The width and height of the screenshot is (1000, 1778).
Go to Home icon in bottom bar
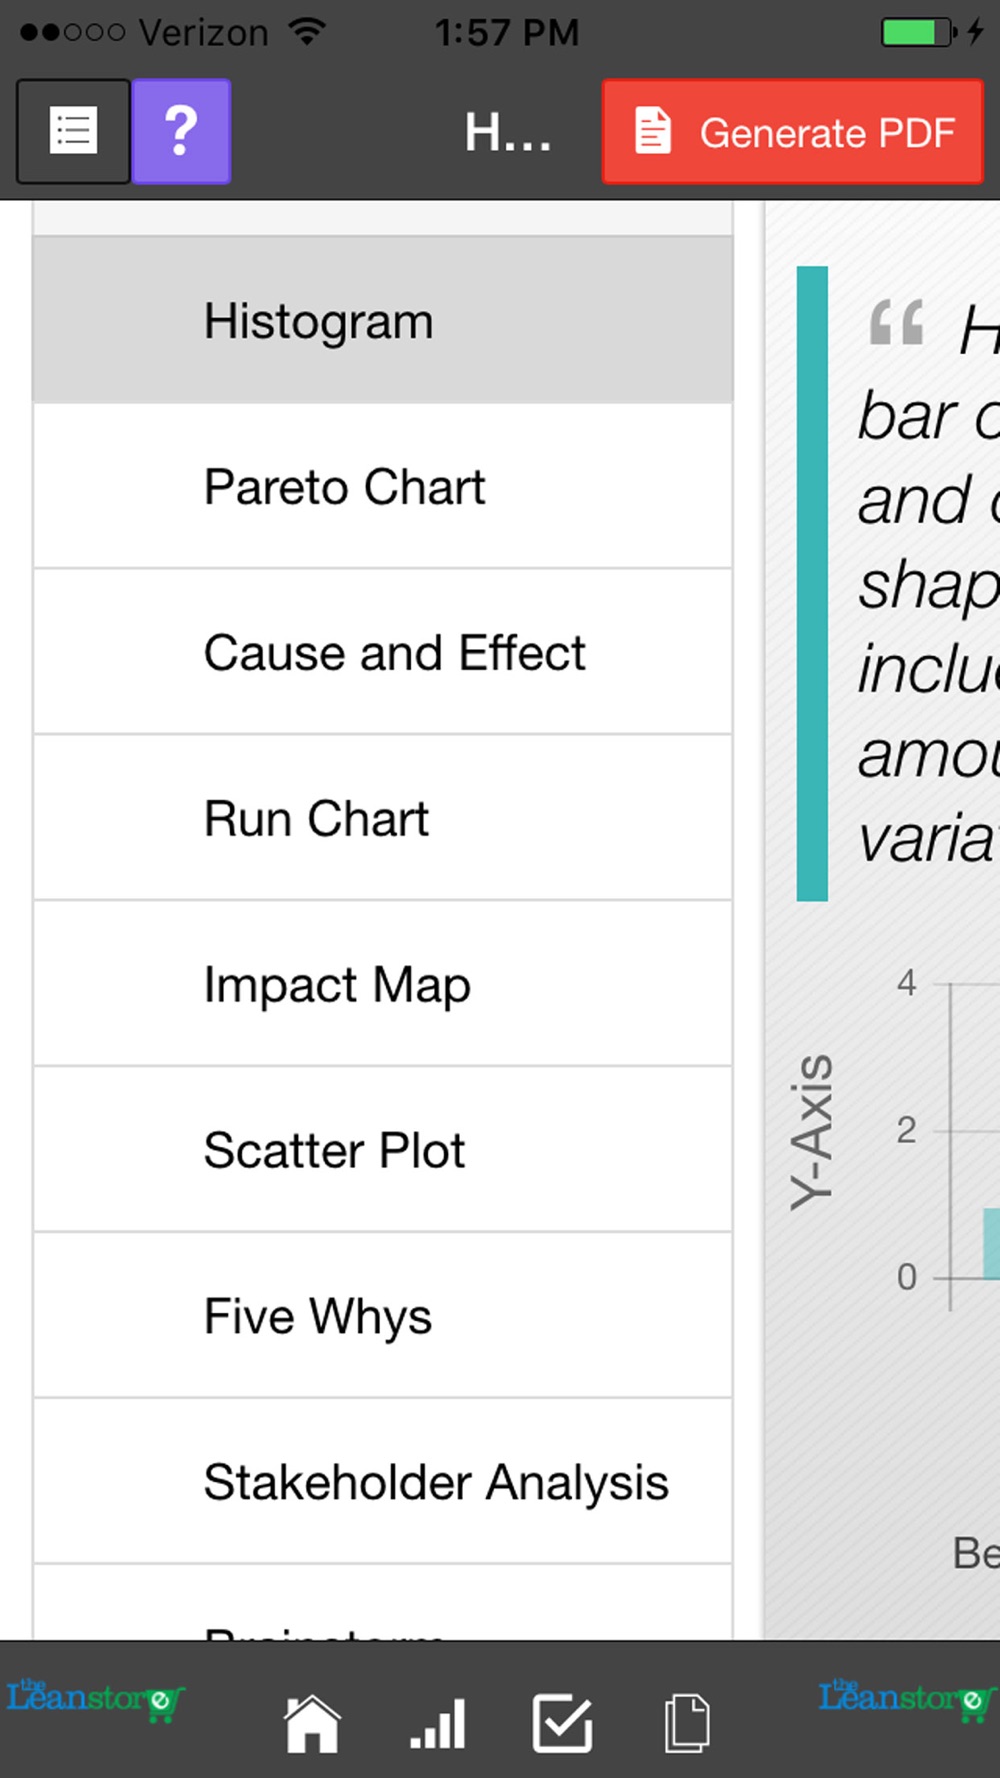(313, 1724)
